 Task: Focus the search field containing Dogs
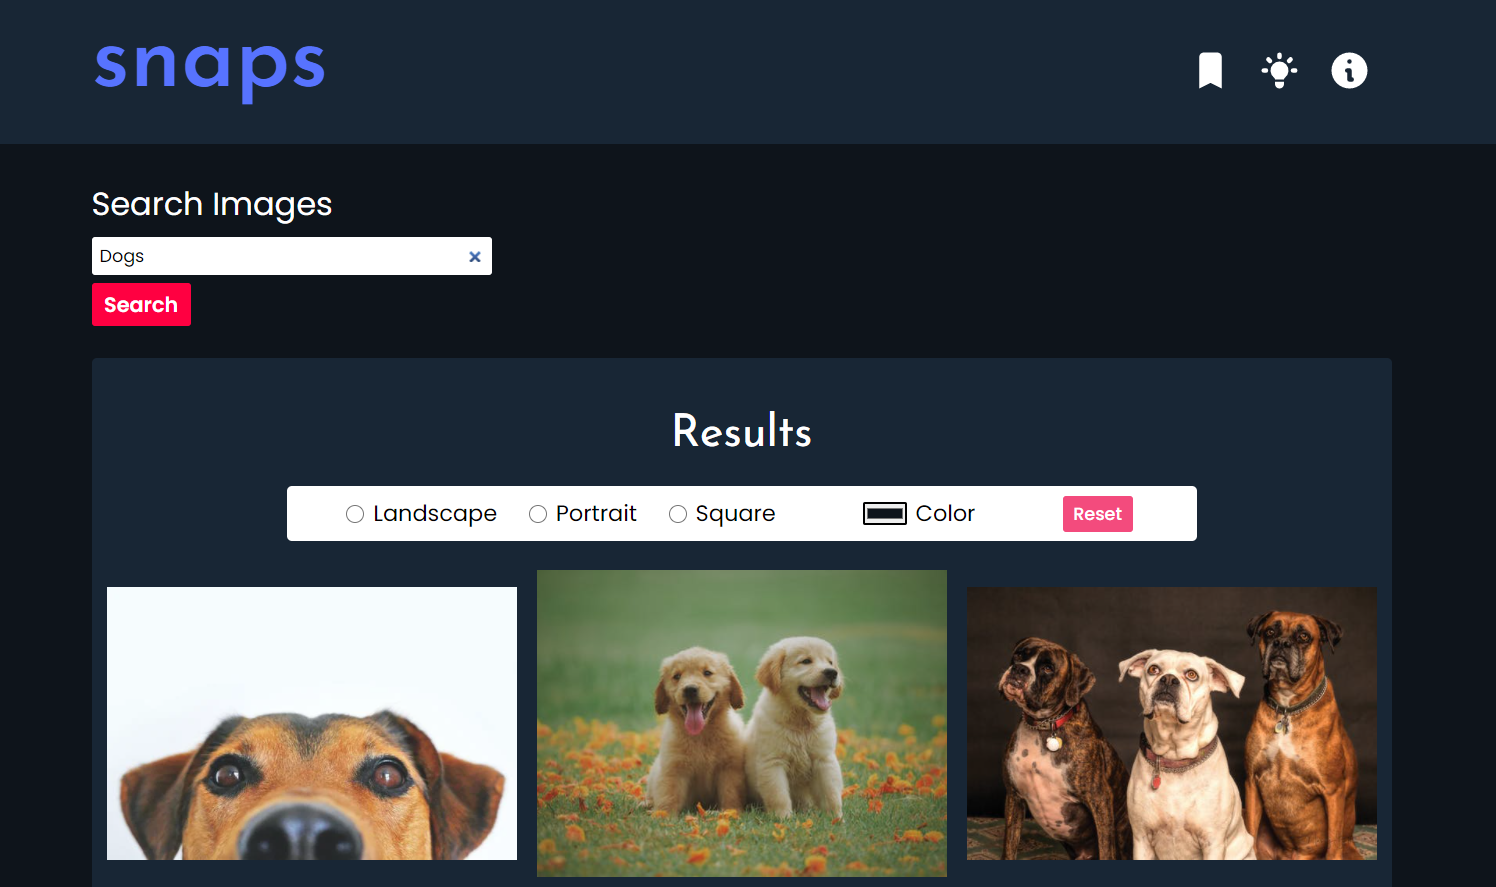tap(292, 256)
